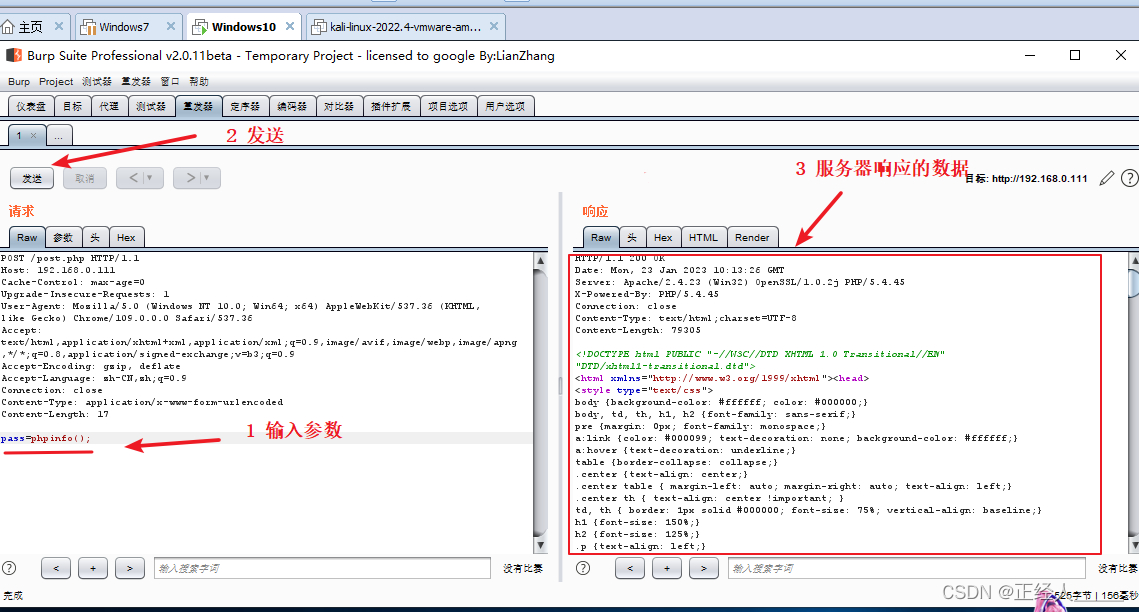Screen dimensions: 1139x612
Task: Click next match button in response search
Action: click(704, 568)
